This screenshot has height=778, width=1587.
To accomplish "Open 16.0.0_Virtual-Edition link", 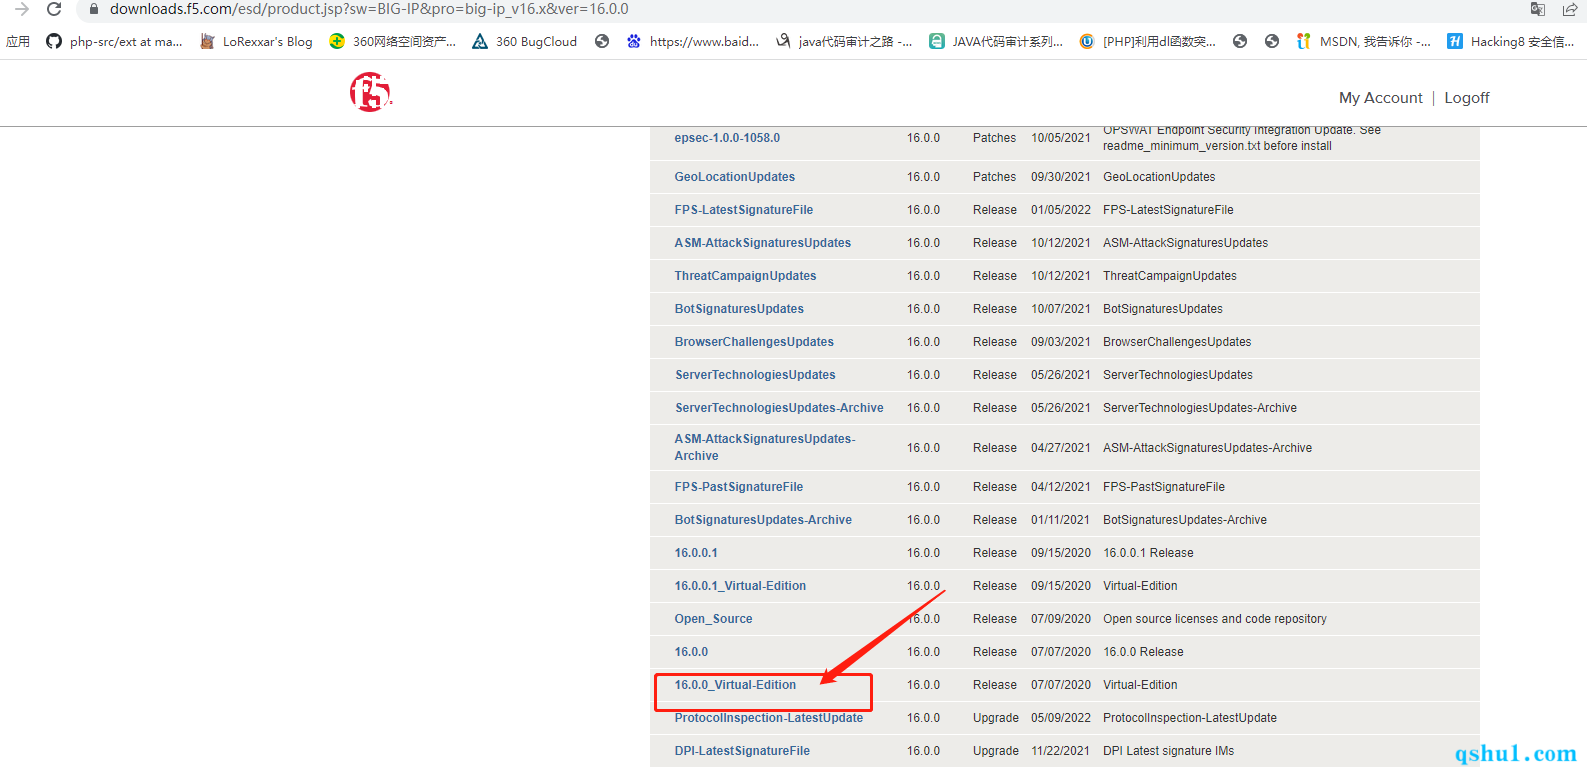I will (735, 685).
